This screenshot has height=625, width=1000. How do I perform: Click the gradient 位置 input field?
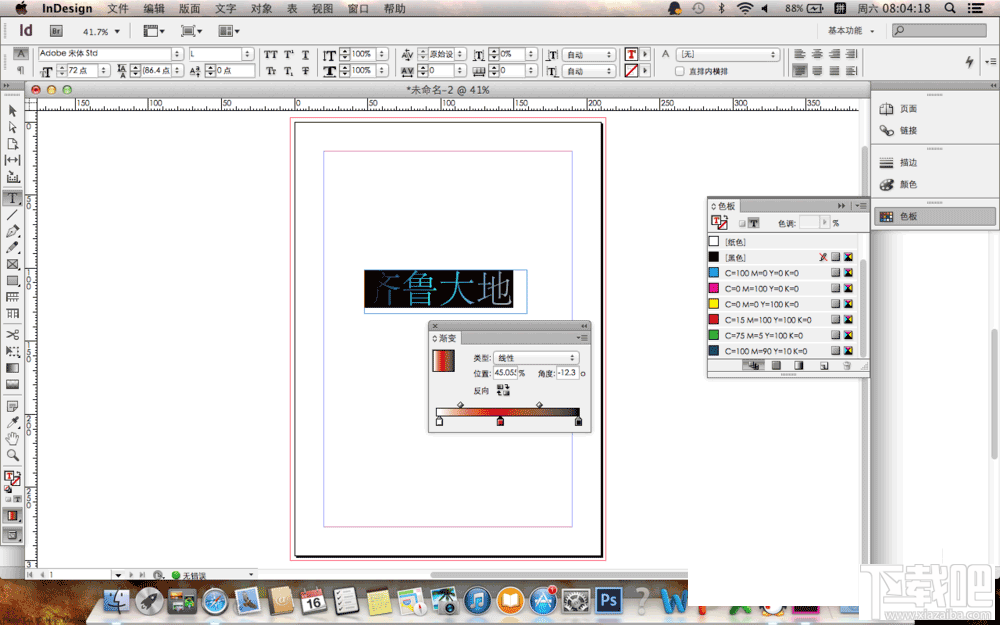point(505,372)
